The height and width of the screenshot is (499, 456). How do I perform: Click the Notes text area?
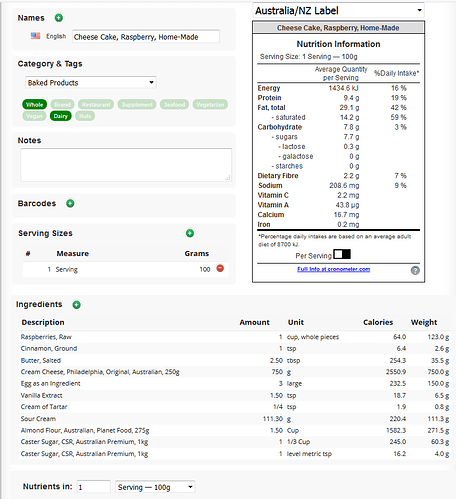pos(126,165)
